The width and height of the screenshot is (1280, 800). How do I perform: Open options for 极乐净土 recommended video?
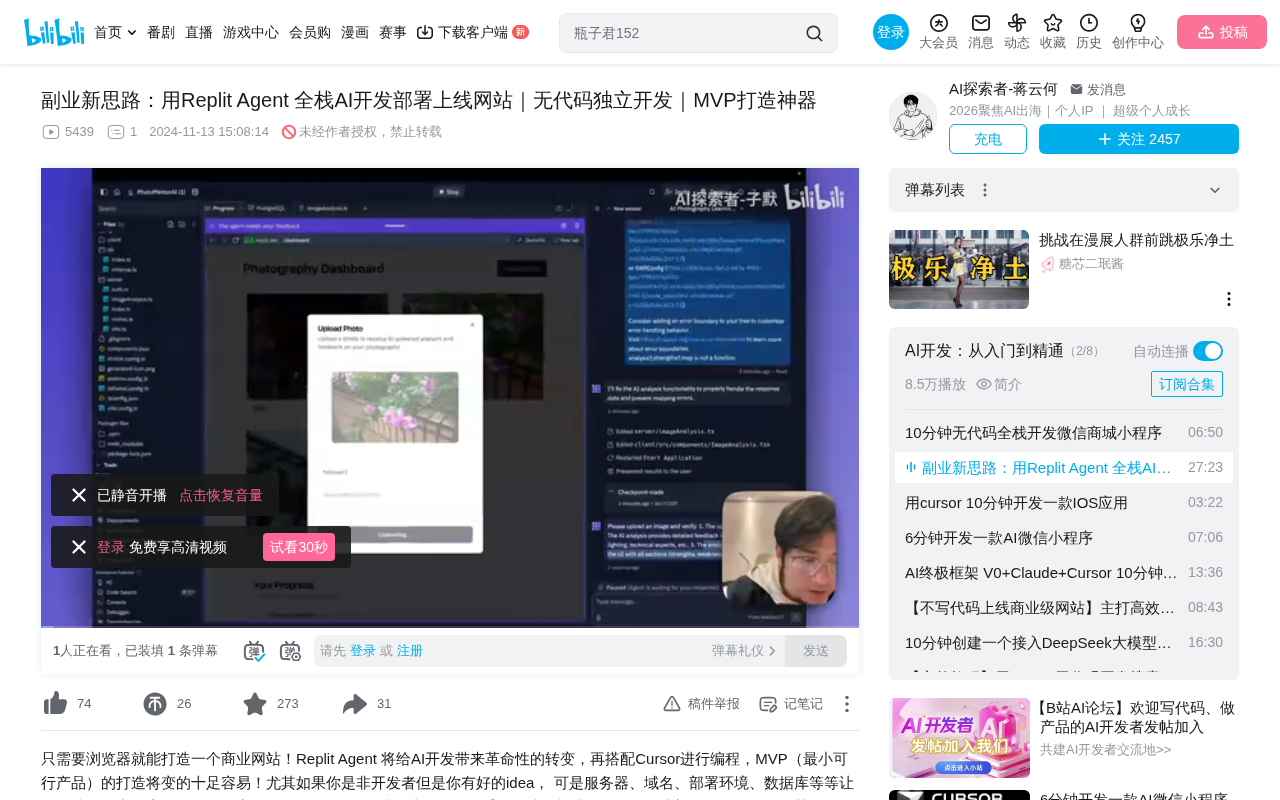pyautogui.click(x=1229, y=299)
